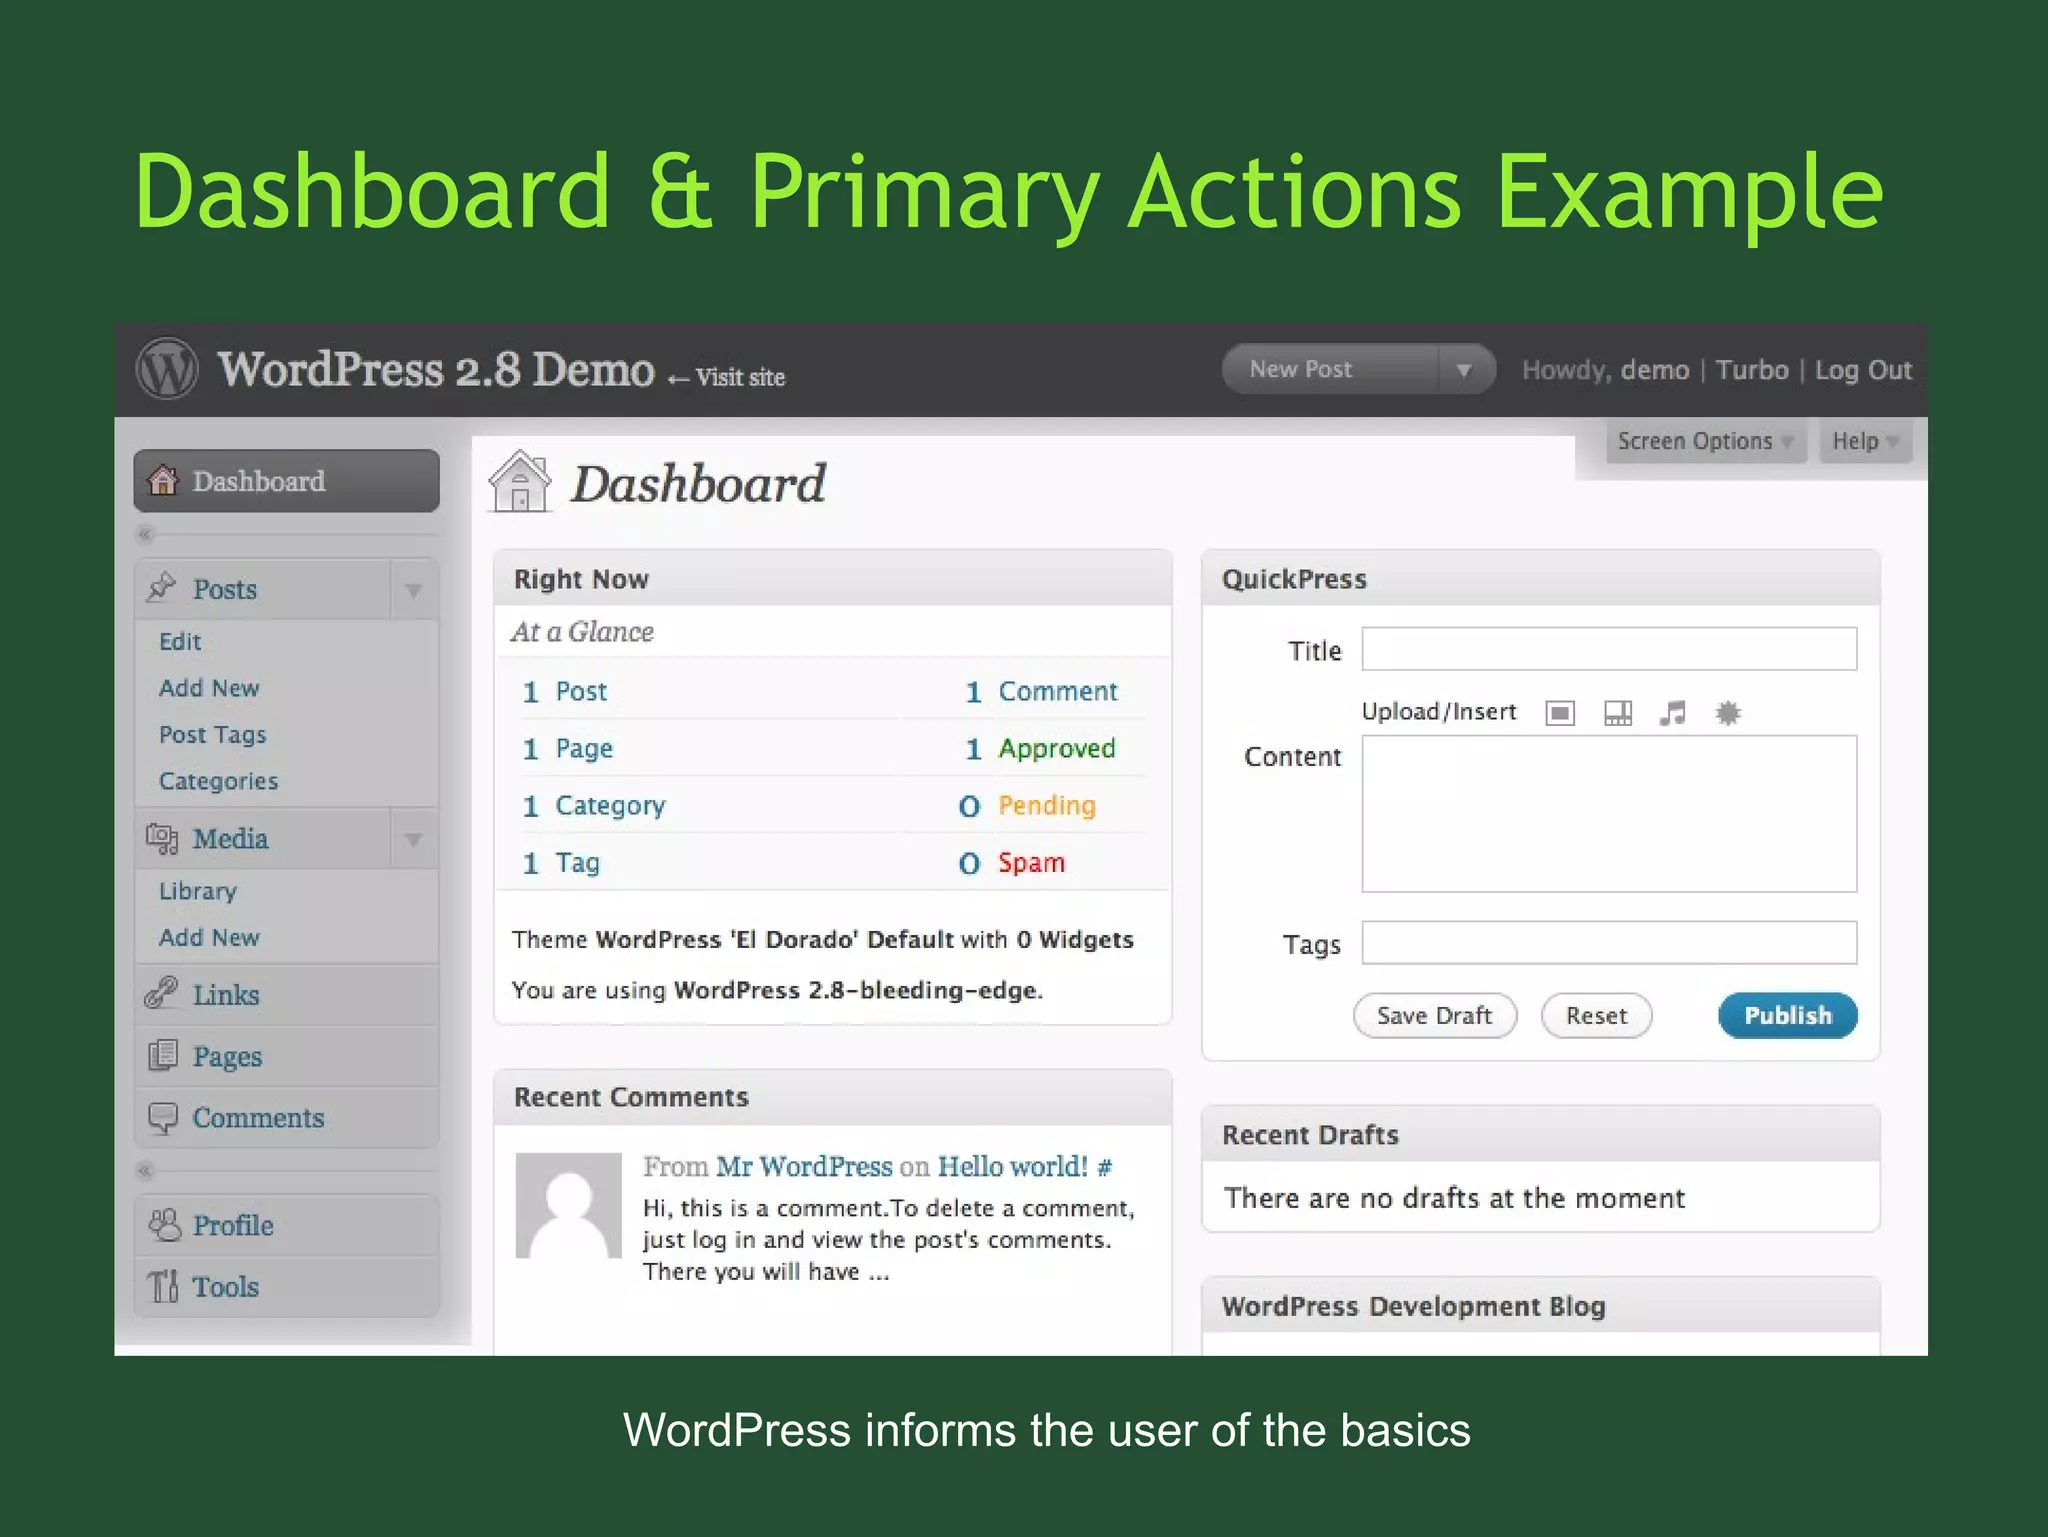Click the Save Draft button
This screenshot has width=2048, height=1537.
1435,1015
